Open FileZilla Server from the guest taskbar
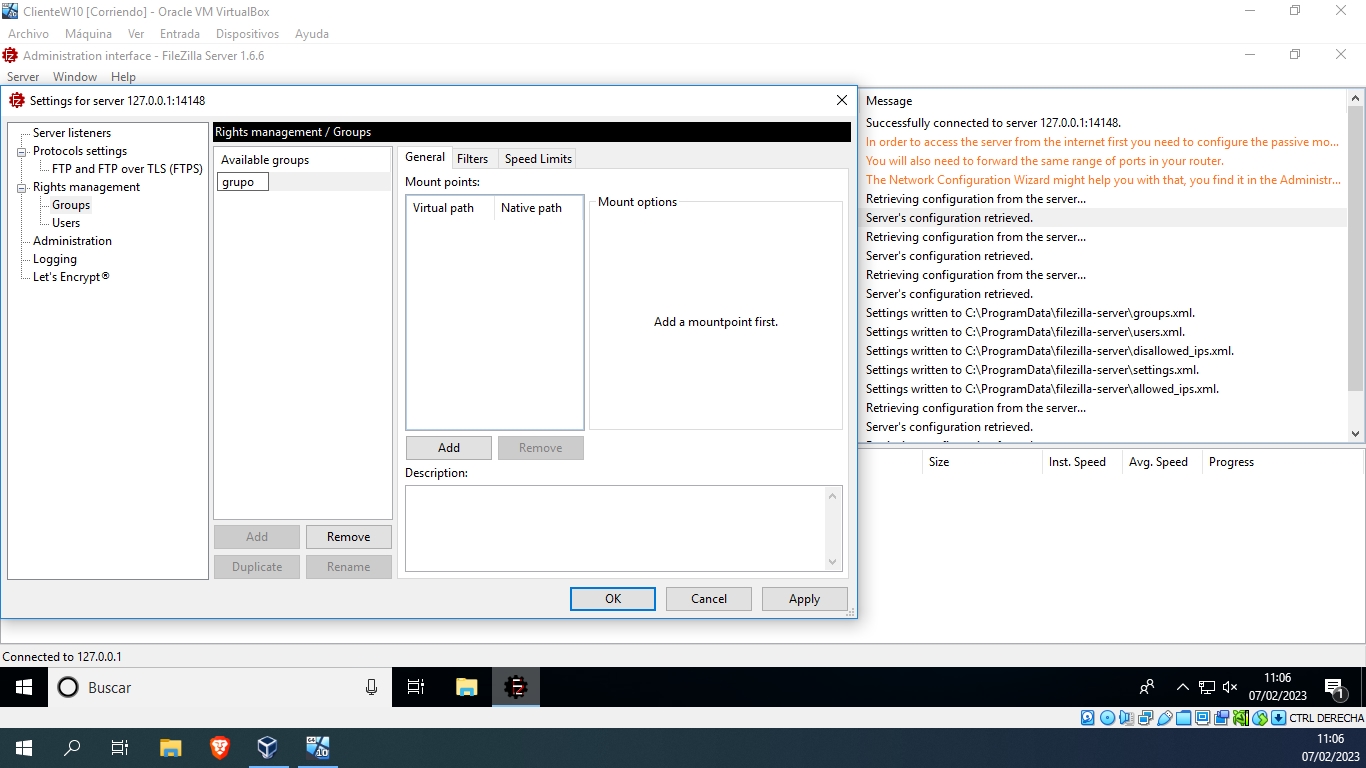Screen dimensions: 1366x768 point(516,687)
